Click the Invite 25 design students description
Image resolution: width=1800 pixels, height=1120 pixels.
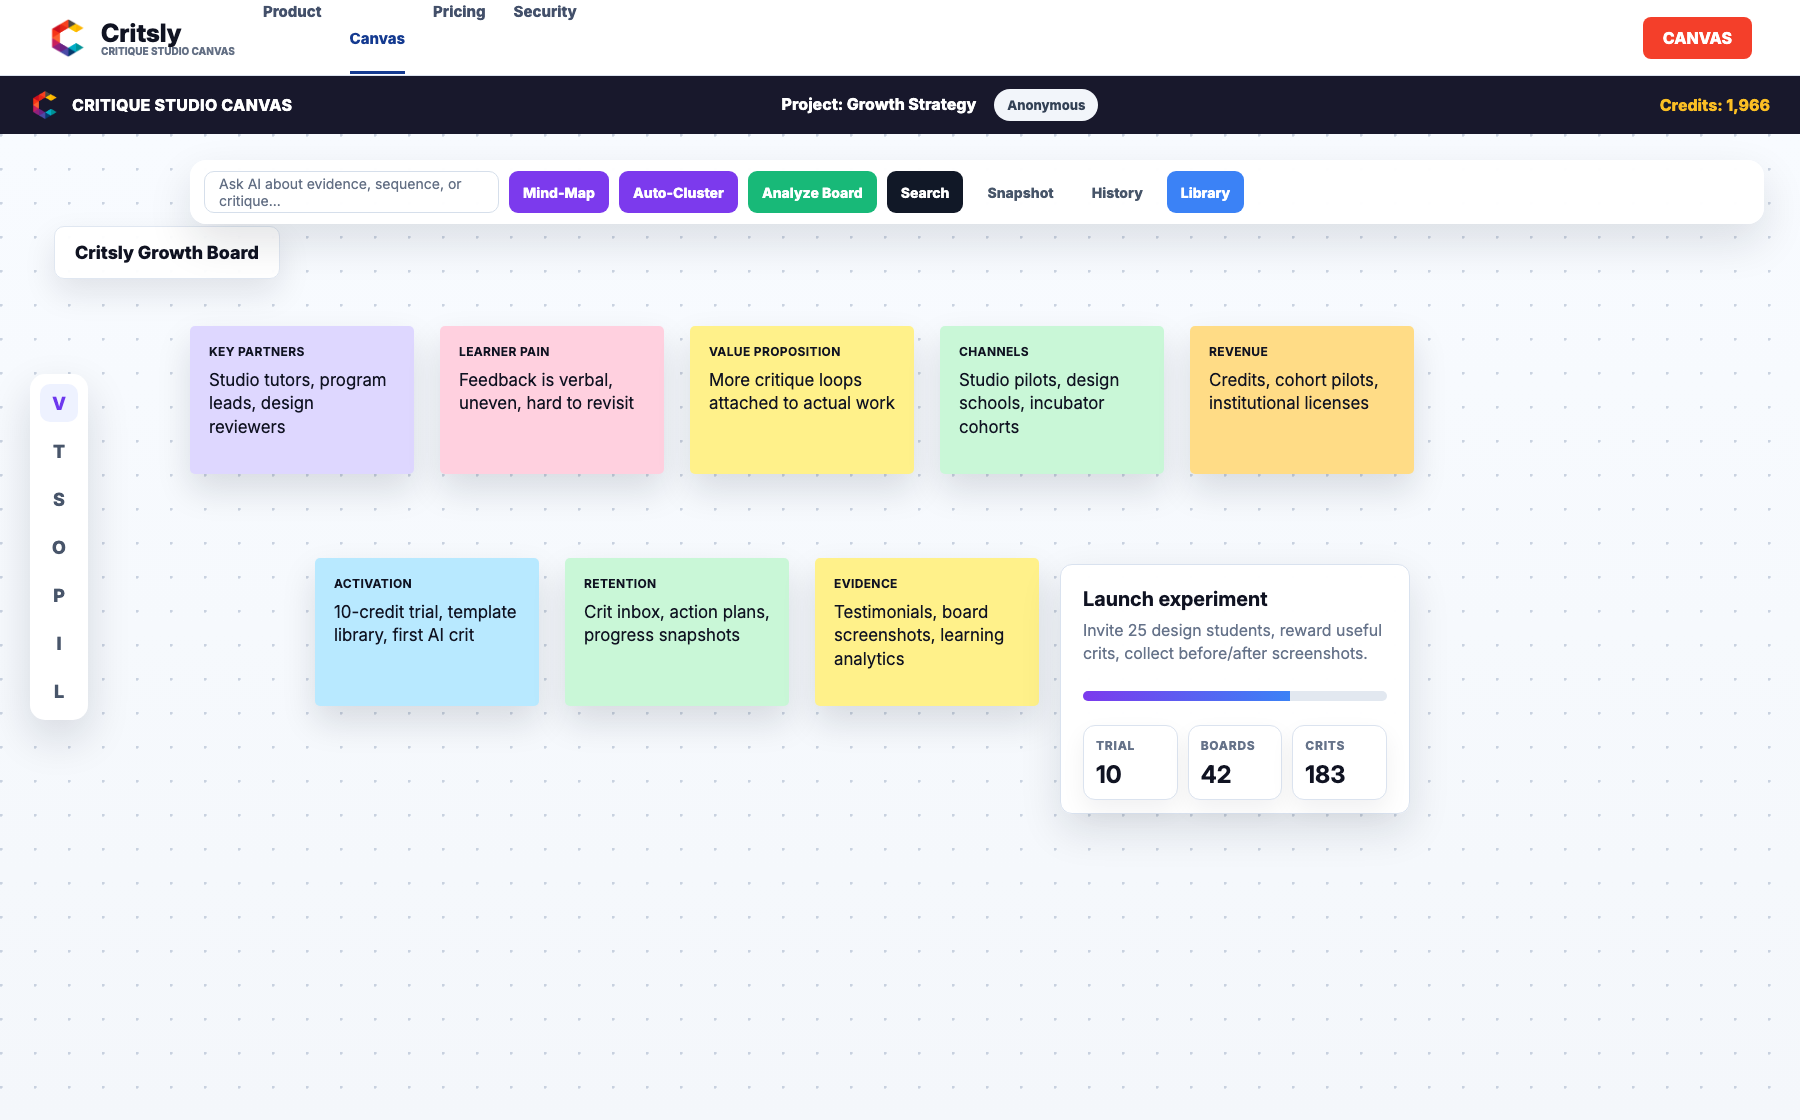(1232, 642)
